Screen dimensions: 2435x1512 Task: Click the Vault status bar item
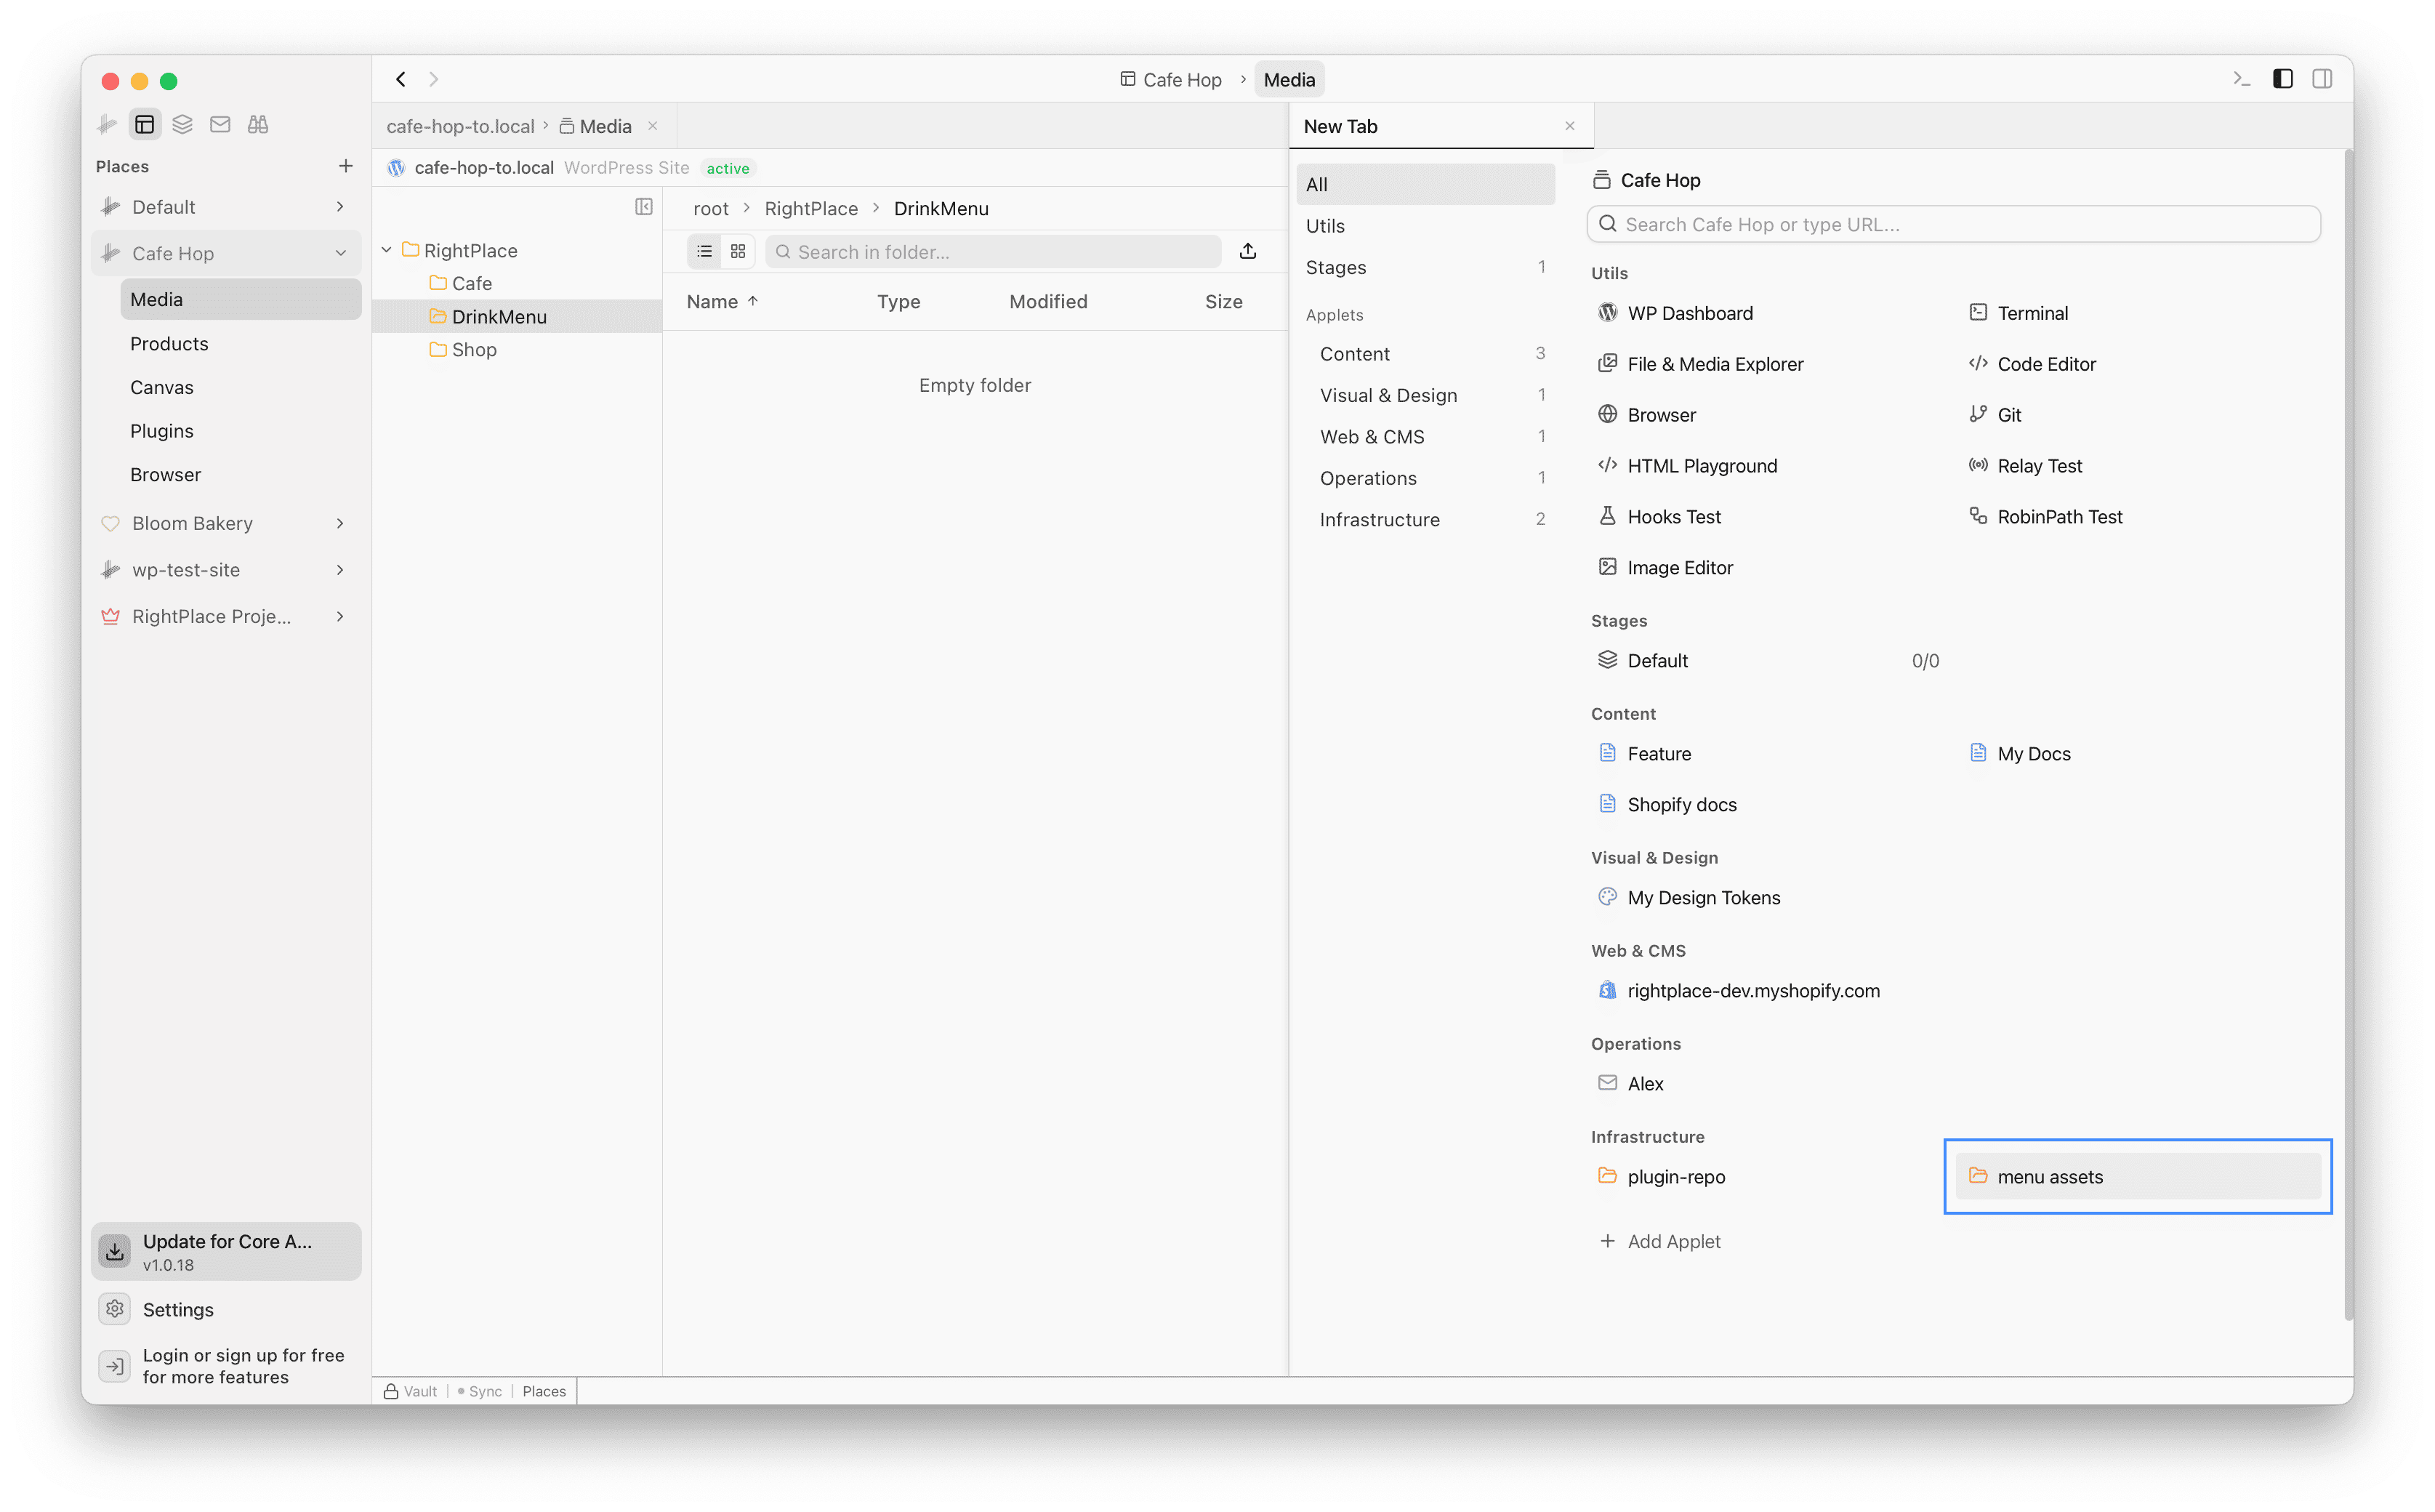[x=411, y=1392]
